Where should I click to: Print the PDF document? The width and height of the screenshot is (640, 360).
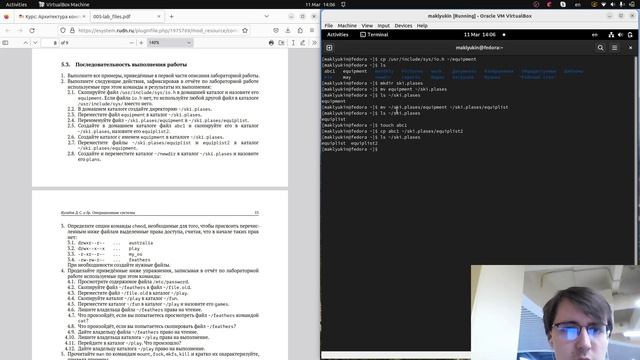pos(271,42)
